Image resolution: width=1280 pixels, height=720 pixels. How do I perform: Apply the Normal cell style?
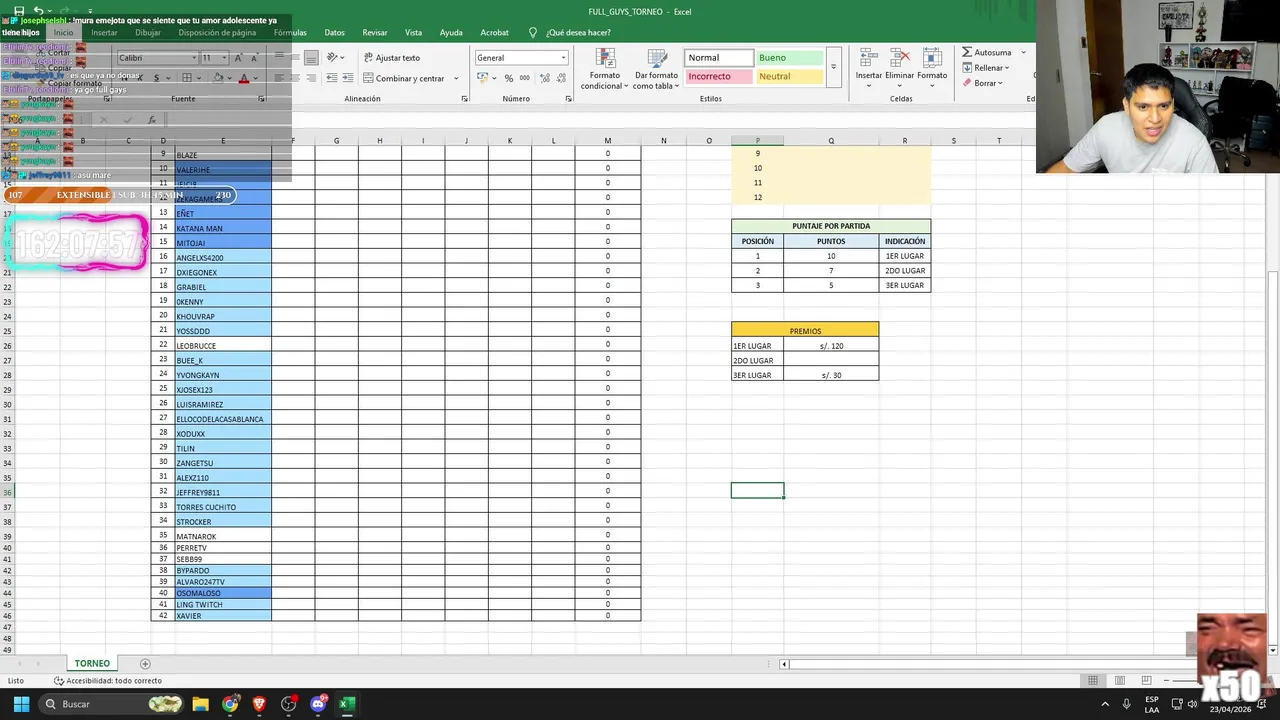[x=718, y=58]
